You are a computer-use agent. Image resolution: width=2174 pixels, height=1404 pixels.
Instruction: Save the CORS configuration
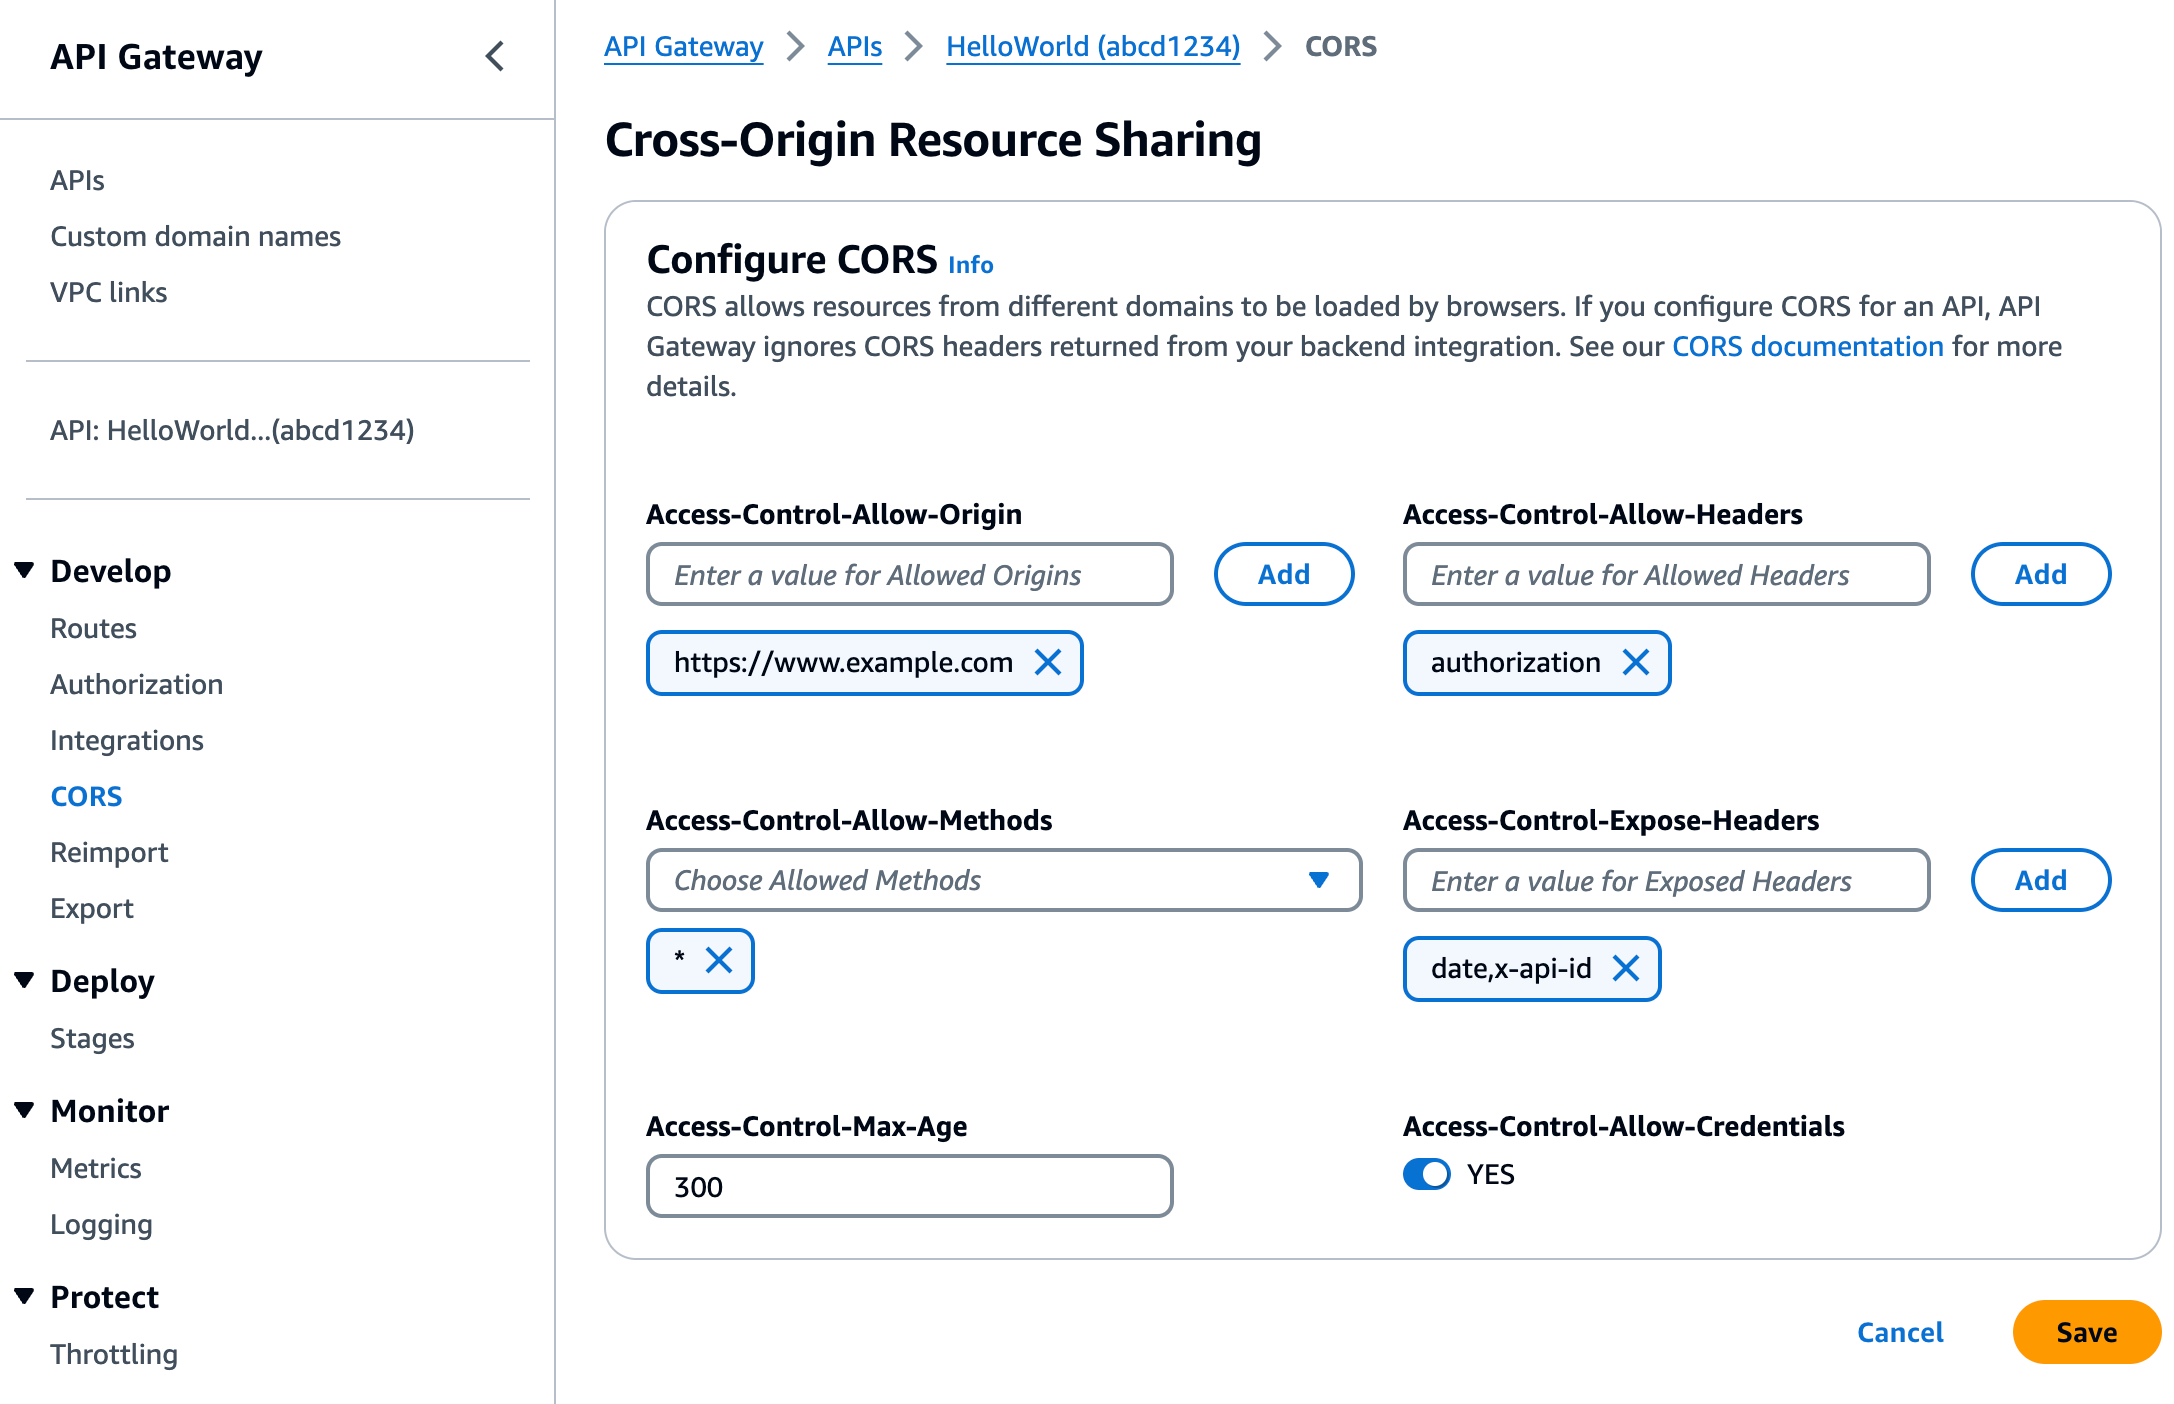coord(2085,1332)
